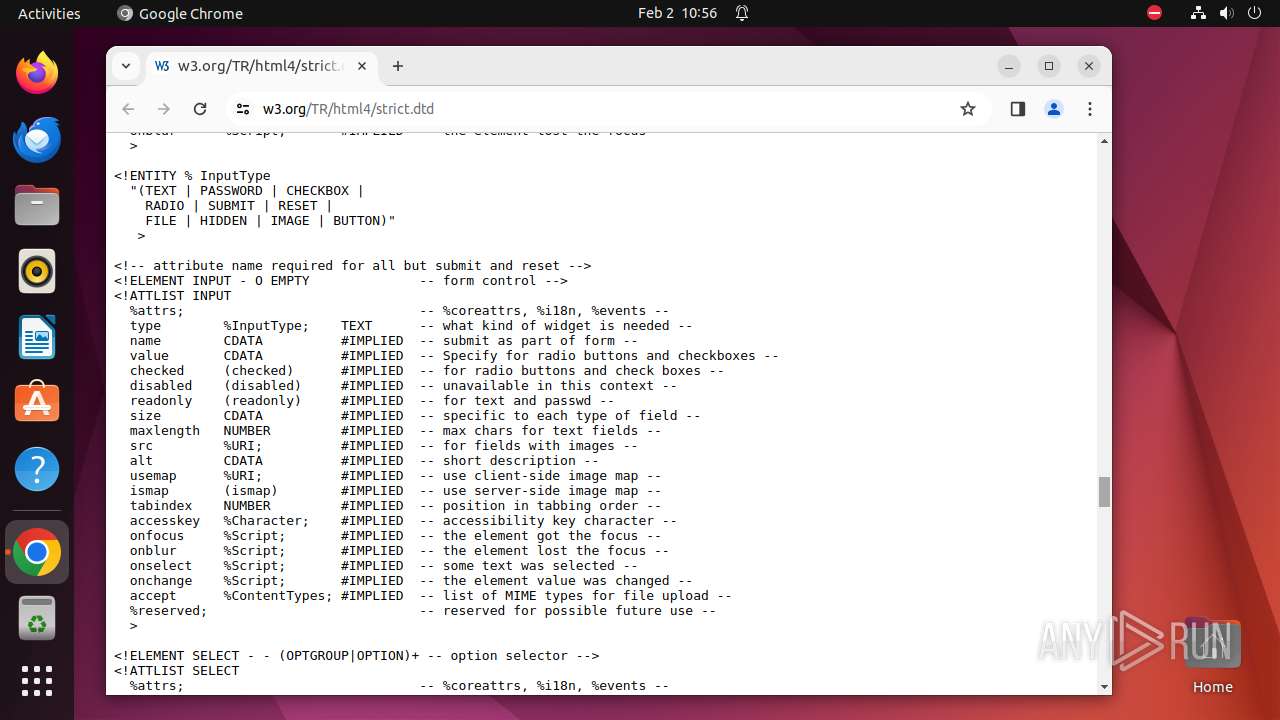Viewport: 1280px width, 720px height.
Task: Click the text '<!ATTLIST INPUT'
Action: click(x=172, y=296)
